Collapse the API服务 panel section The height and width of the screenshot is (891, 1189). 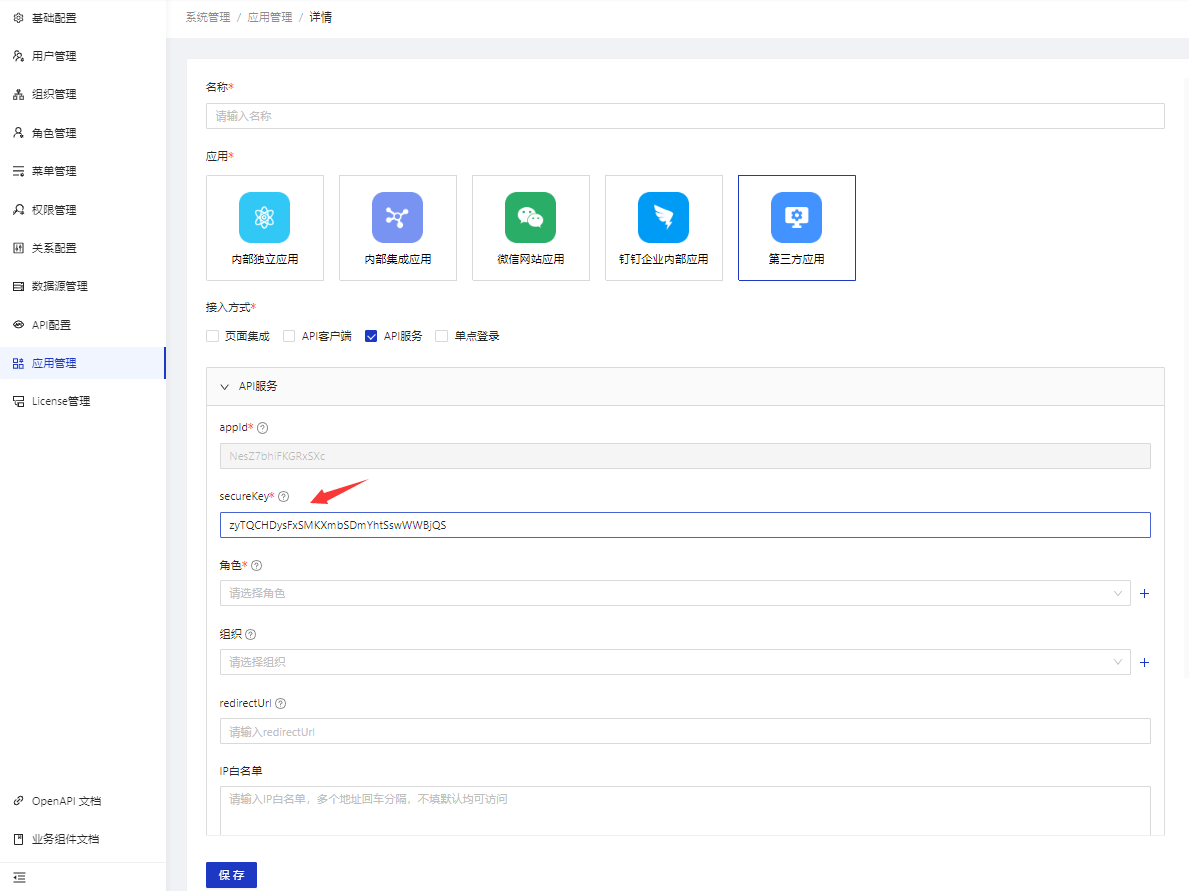click(x=225, y=386)
